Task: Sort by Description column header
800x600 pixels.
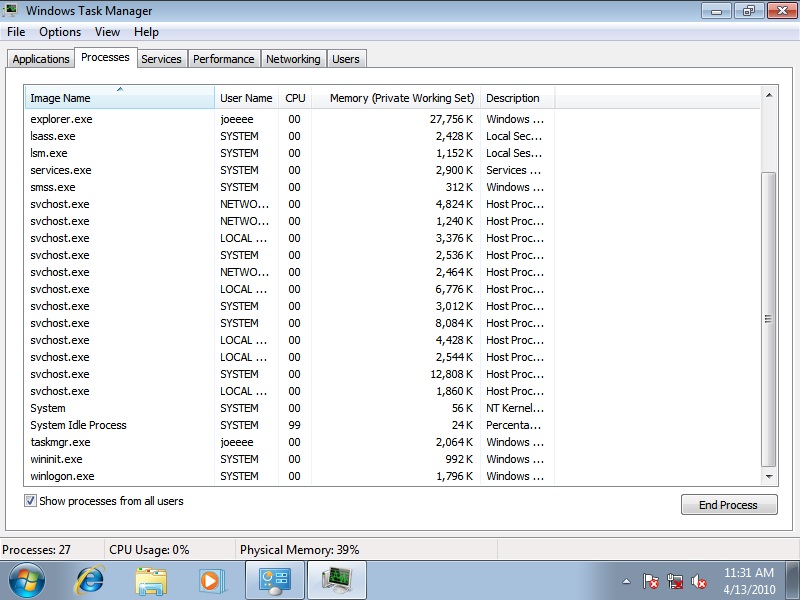Action: coord(517,97)
